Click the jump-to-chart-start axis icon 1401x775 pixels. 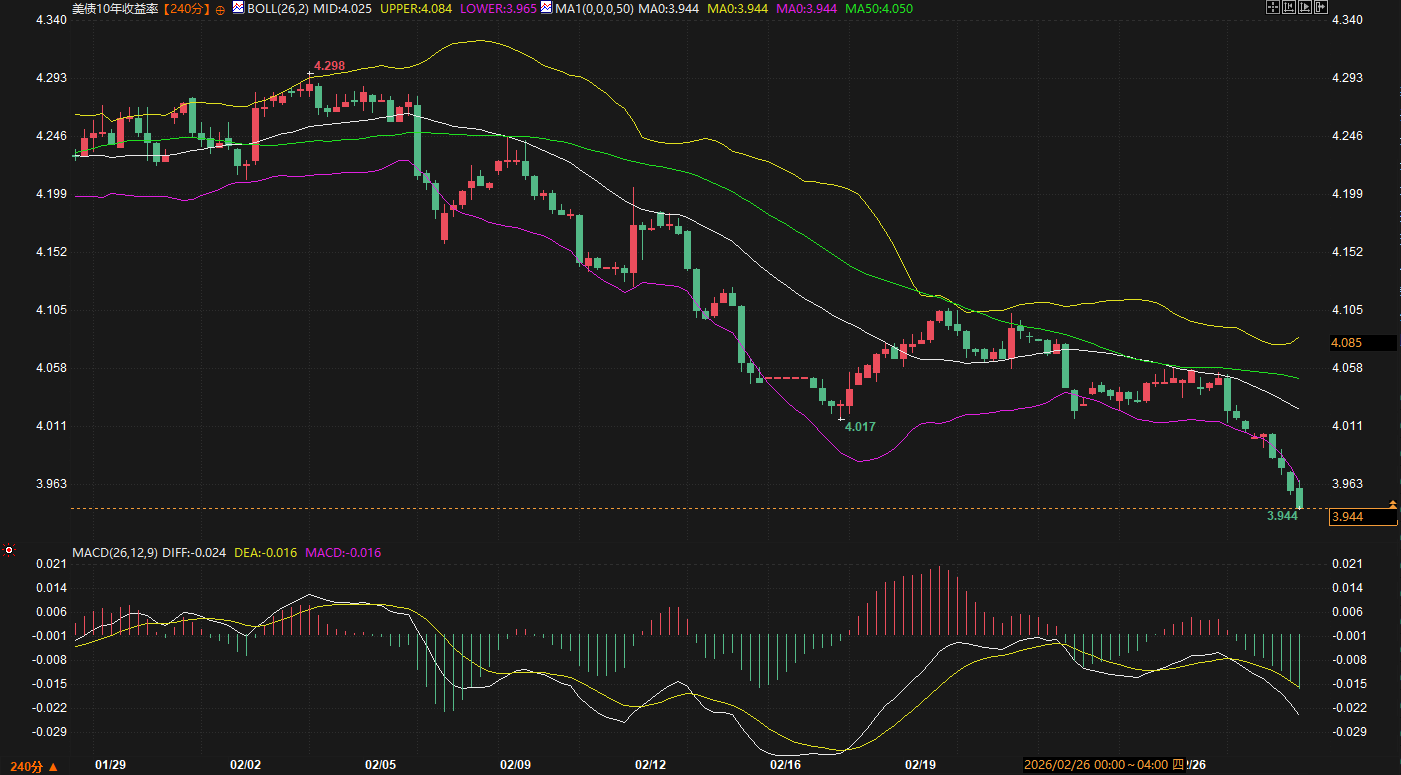point(1289,7)
